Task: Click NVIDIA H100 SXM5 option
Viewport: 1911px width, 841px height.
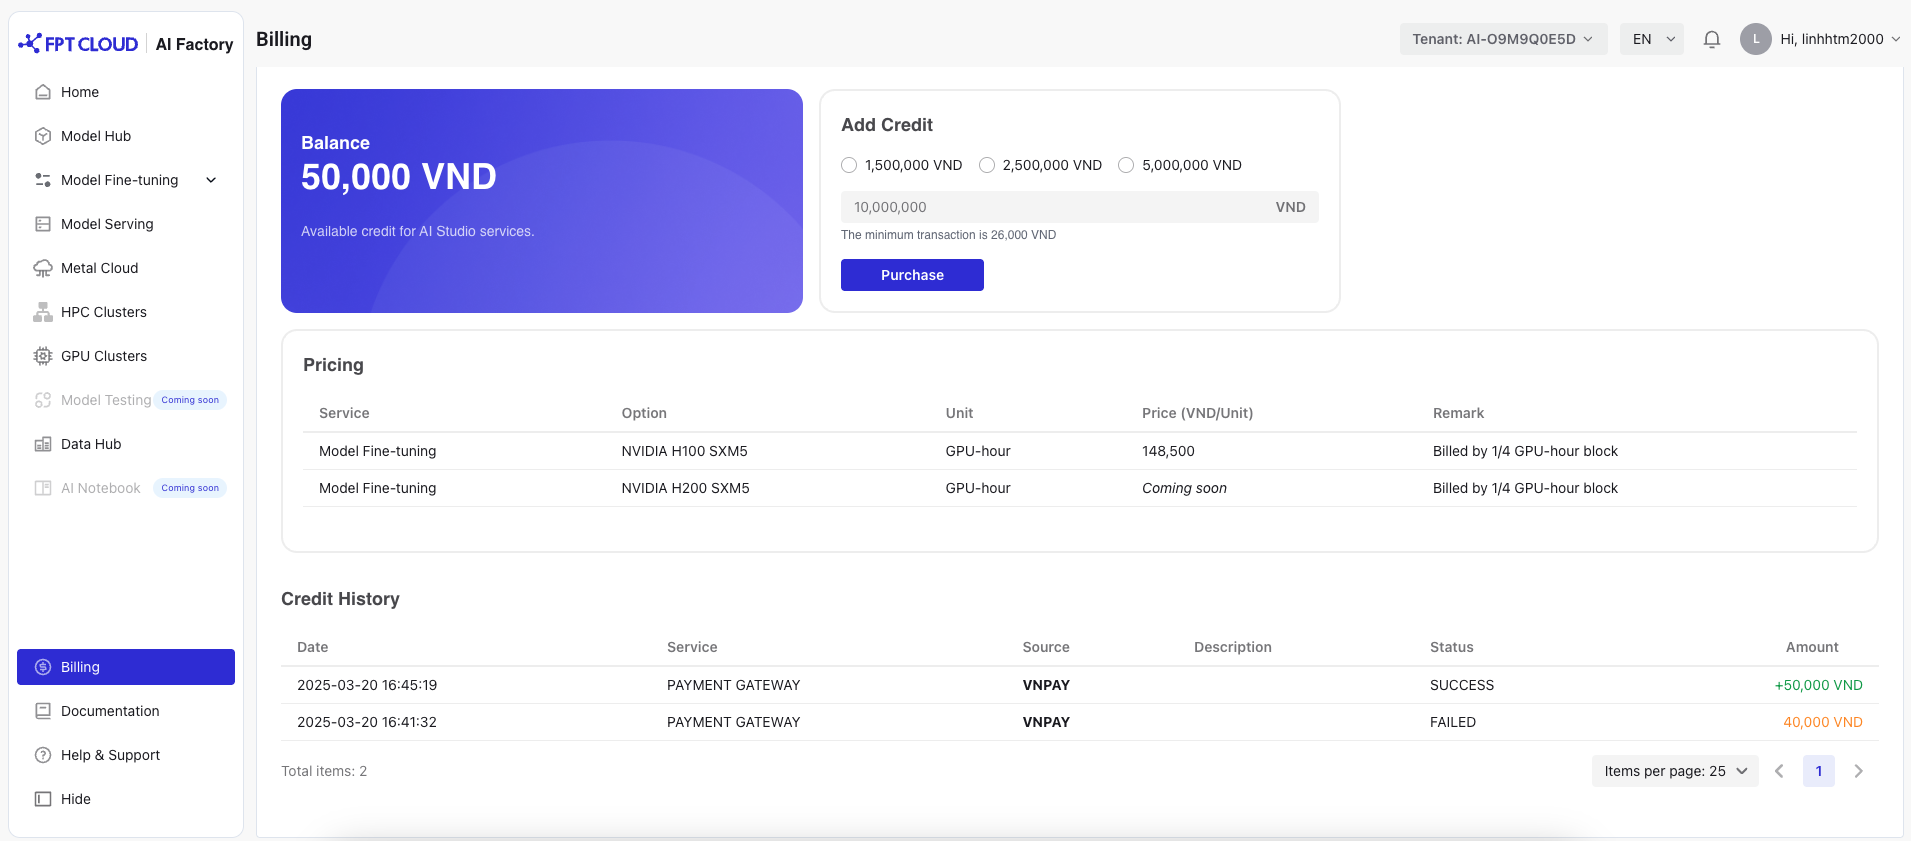Action: [x=684, y=451]
